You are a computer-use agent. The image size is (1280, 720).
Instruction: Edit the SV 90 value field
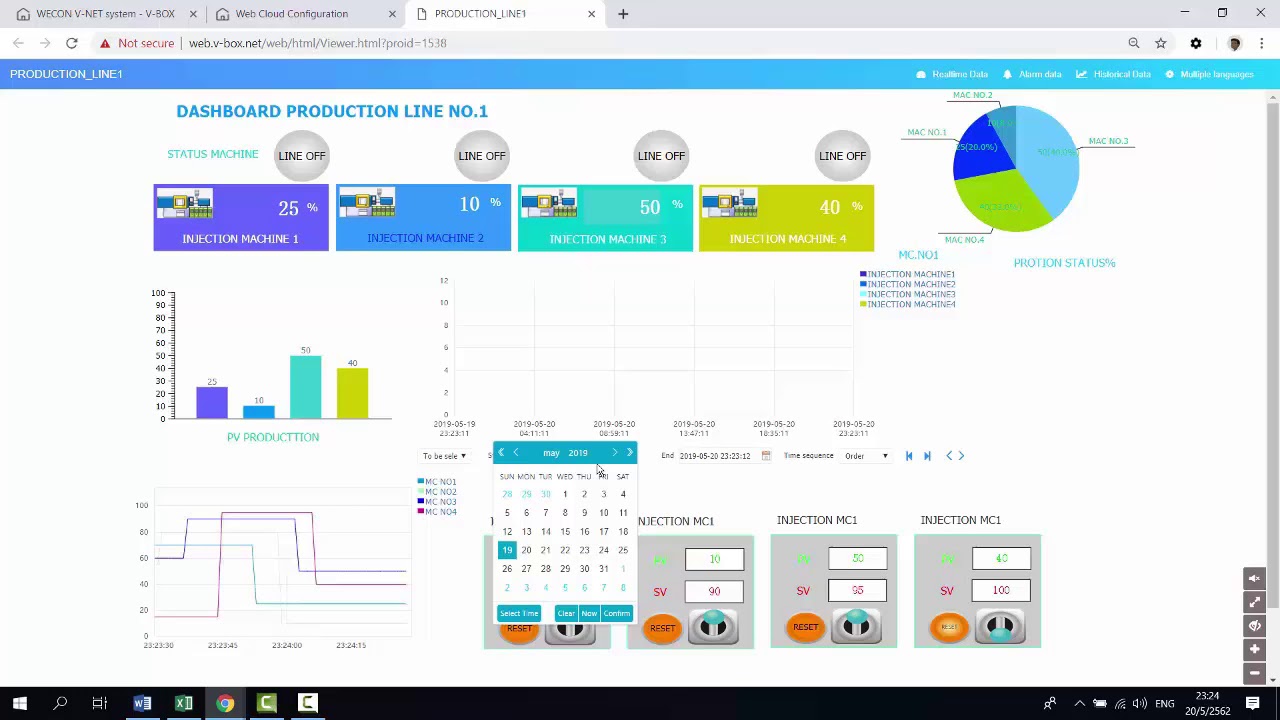point(714,591)
